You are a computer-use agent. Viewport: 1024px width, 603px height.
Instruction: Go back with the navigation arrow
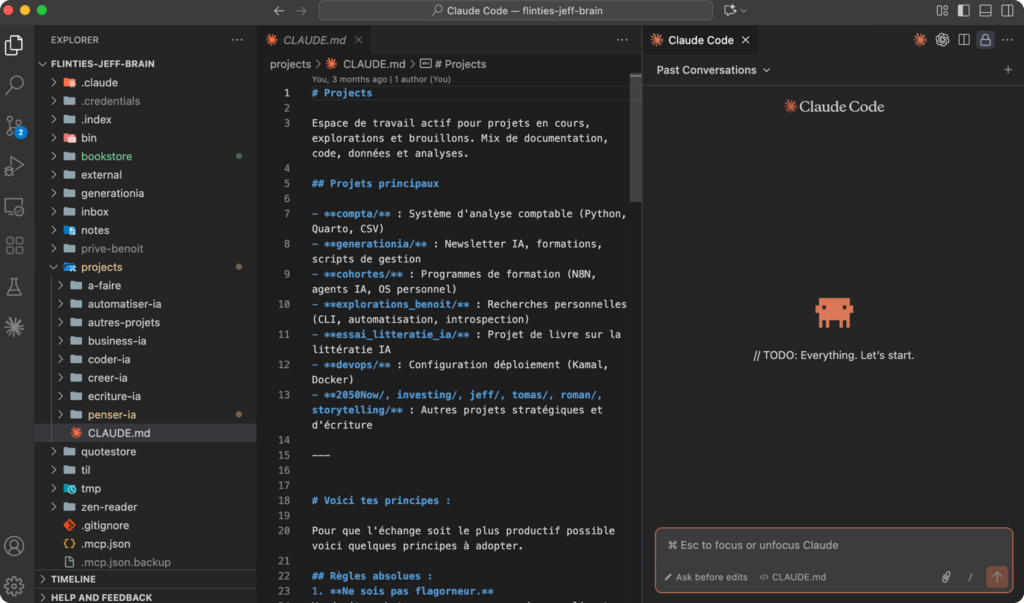click(x=279, y=10)
